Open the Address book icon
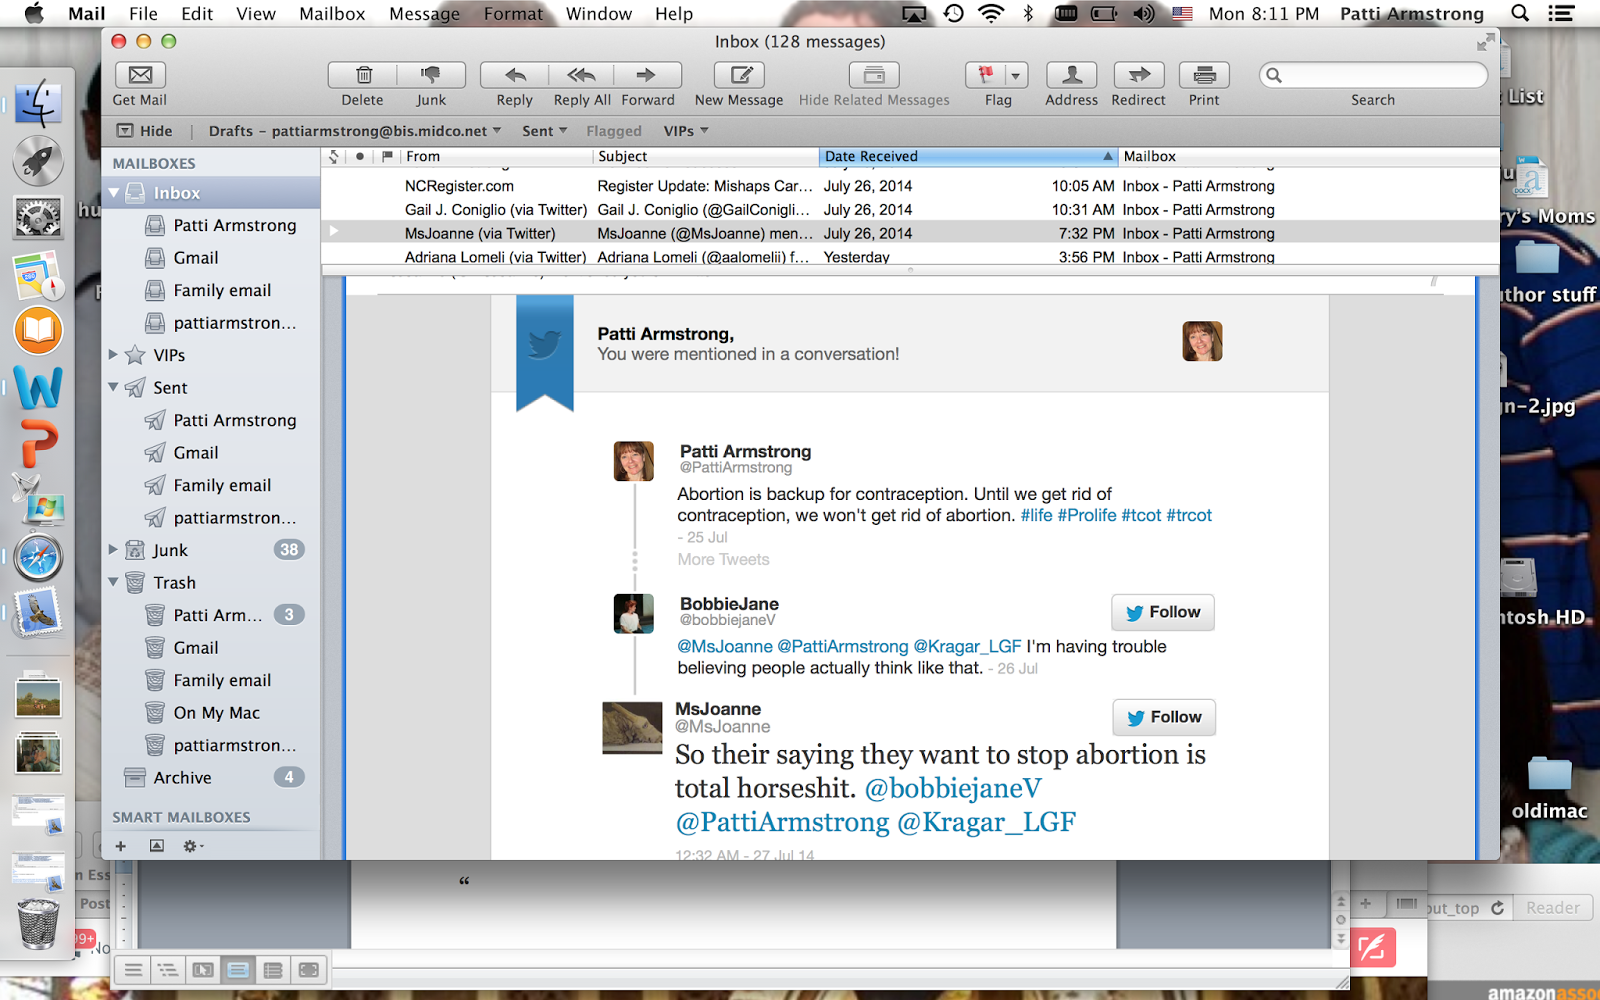Image resolution: width=1600 pixels, height=1000 pixels. point(1071,75)
